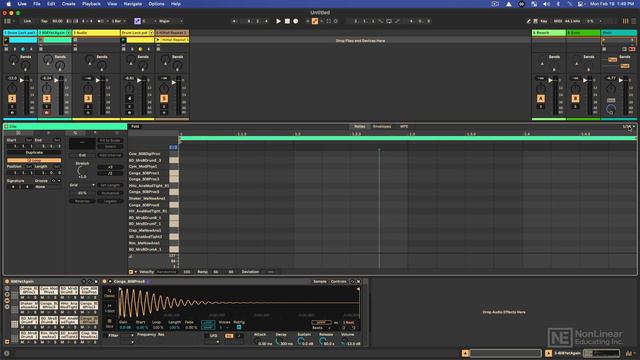Open the Navigate menu

point(133,4)
